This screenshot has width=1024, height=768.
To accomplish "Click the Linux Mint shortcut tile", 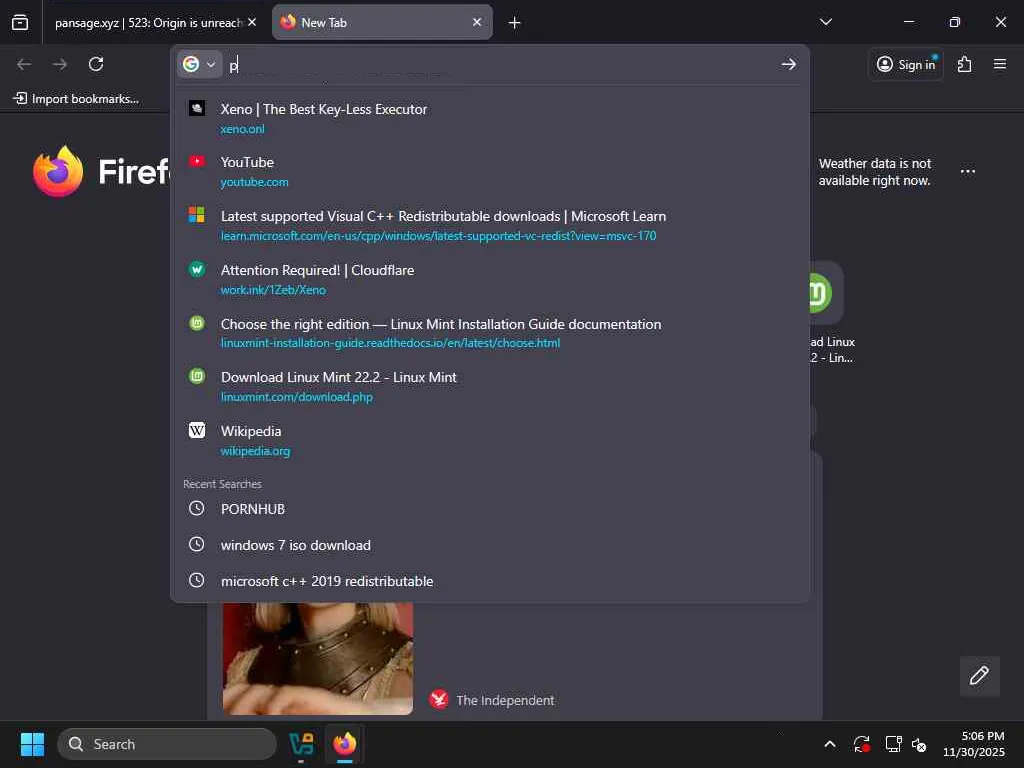I will click(x=825, y=293).
